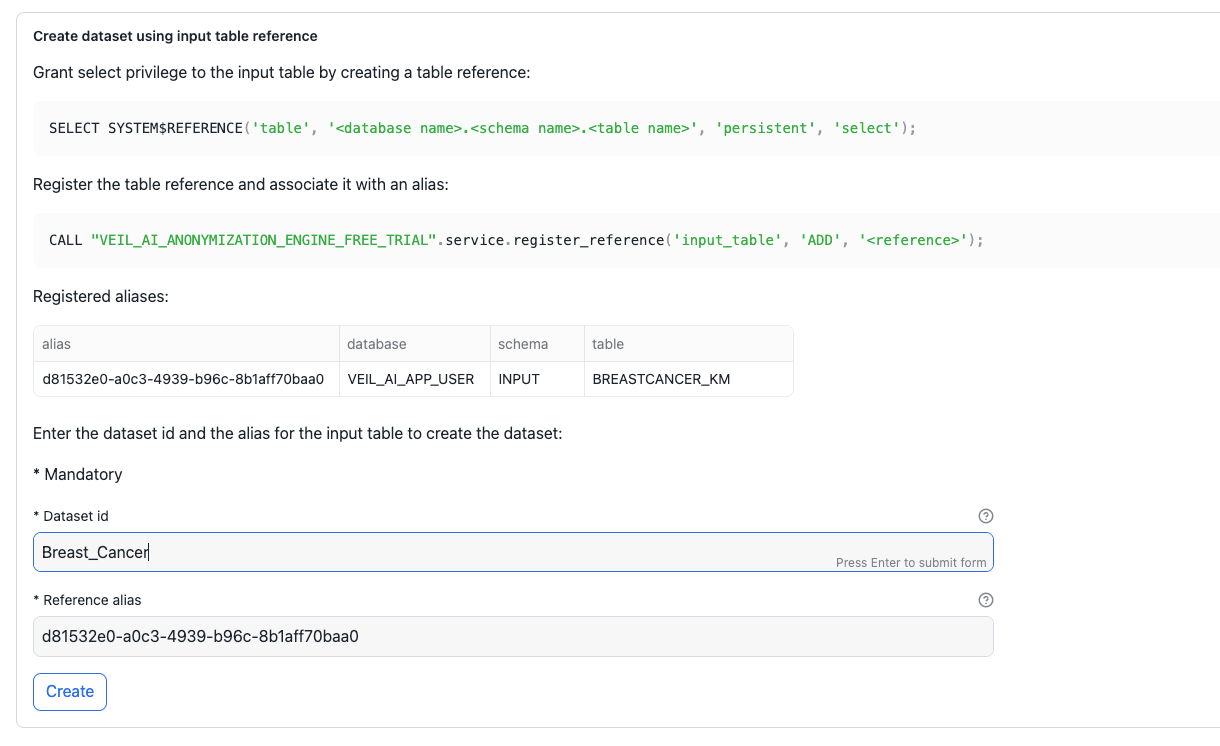Click the '* Mandatory' text

pos(78,474)
